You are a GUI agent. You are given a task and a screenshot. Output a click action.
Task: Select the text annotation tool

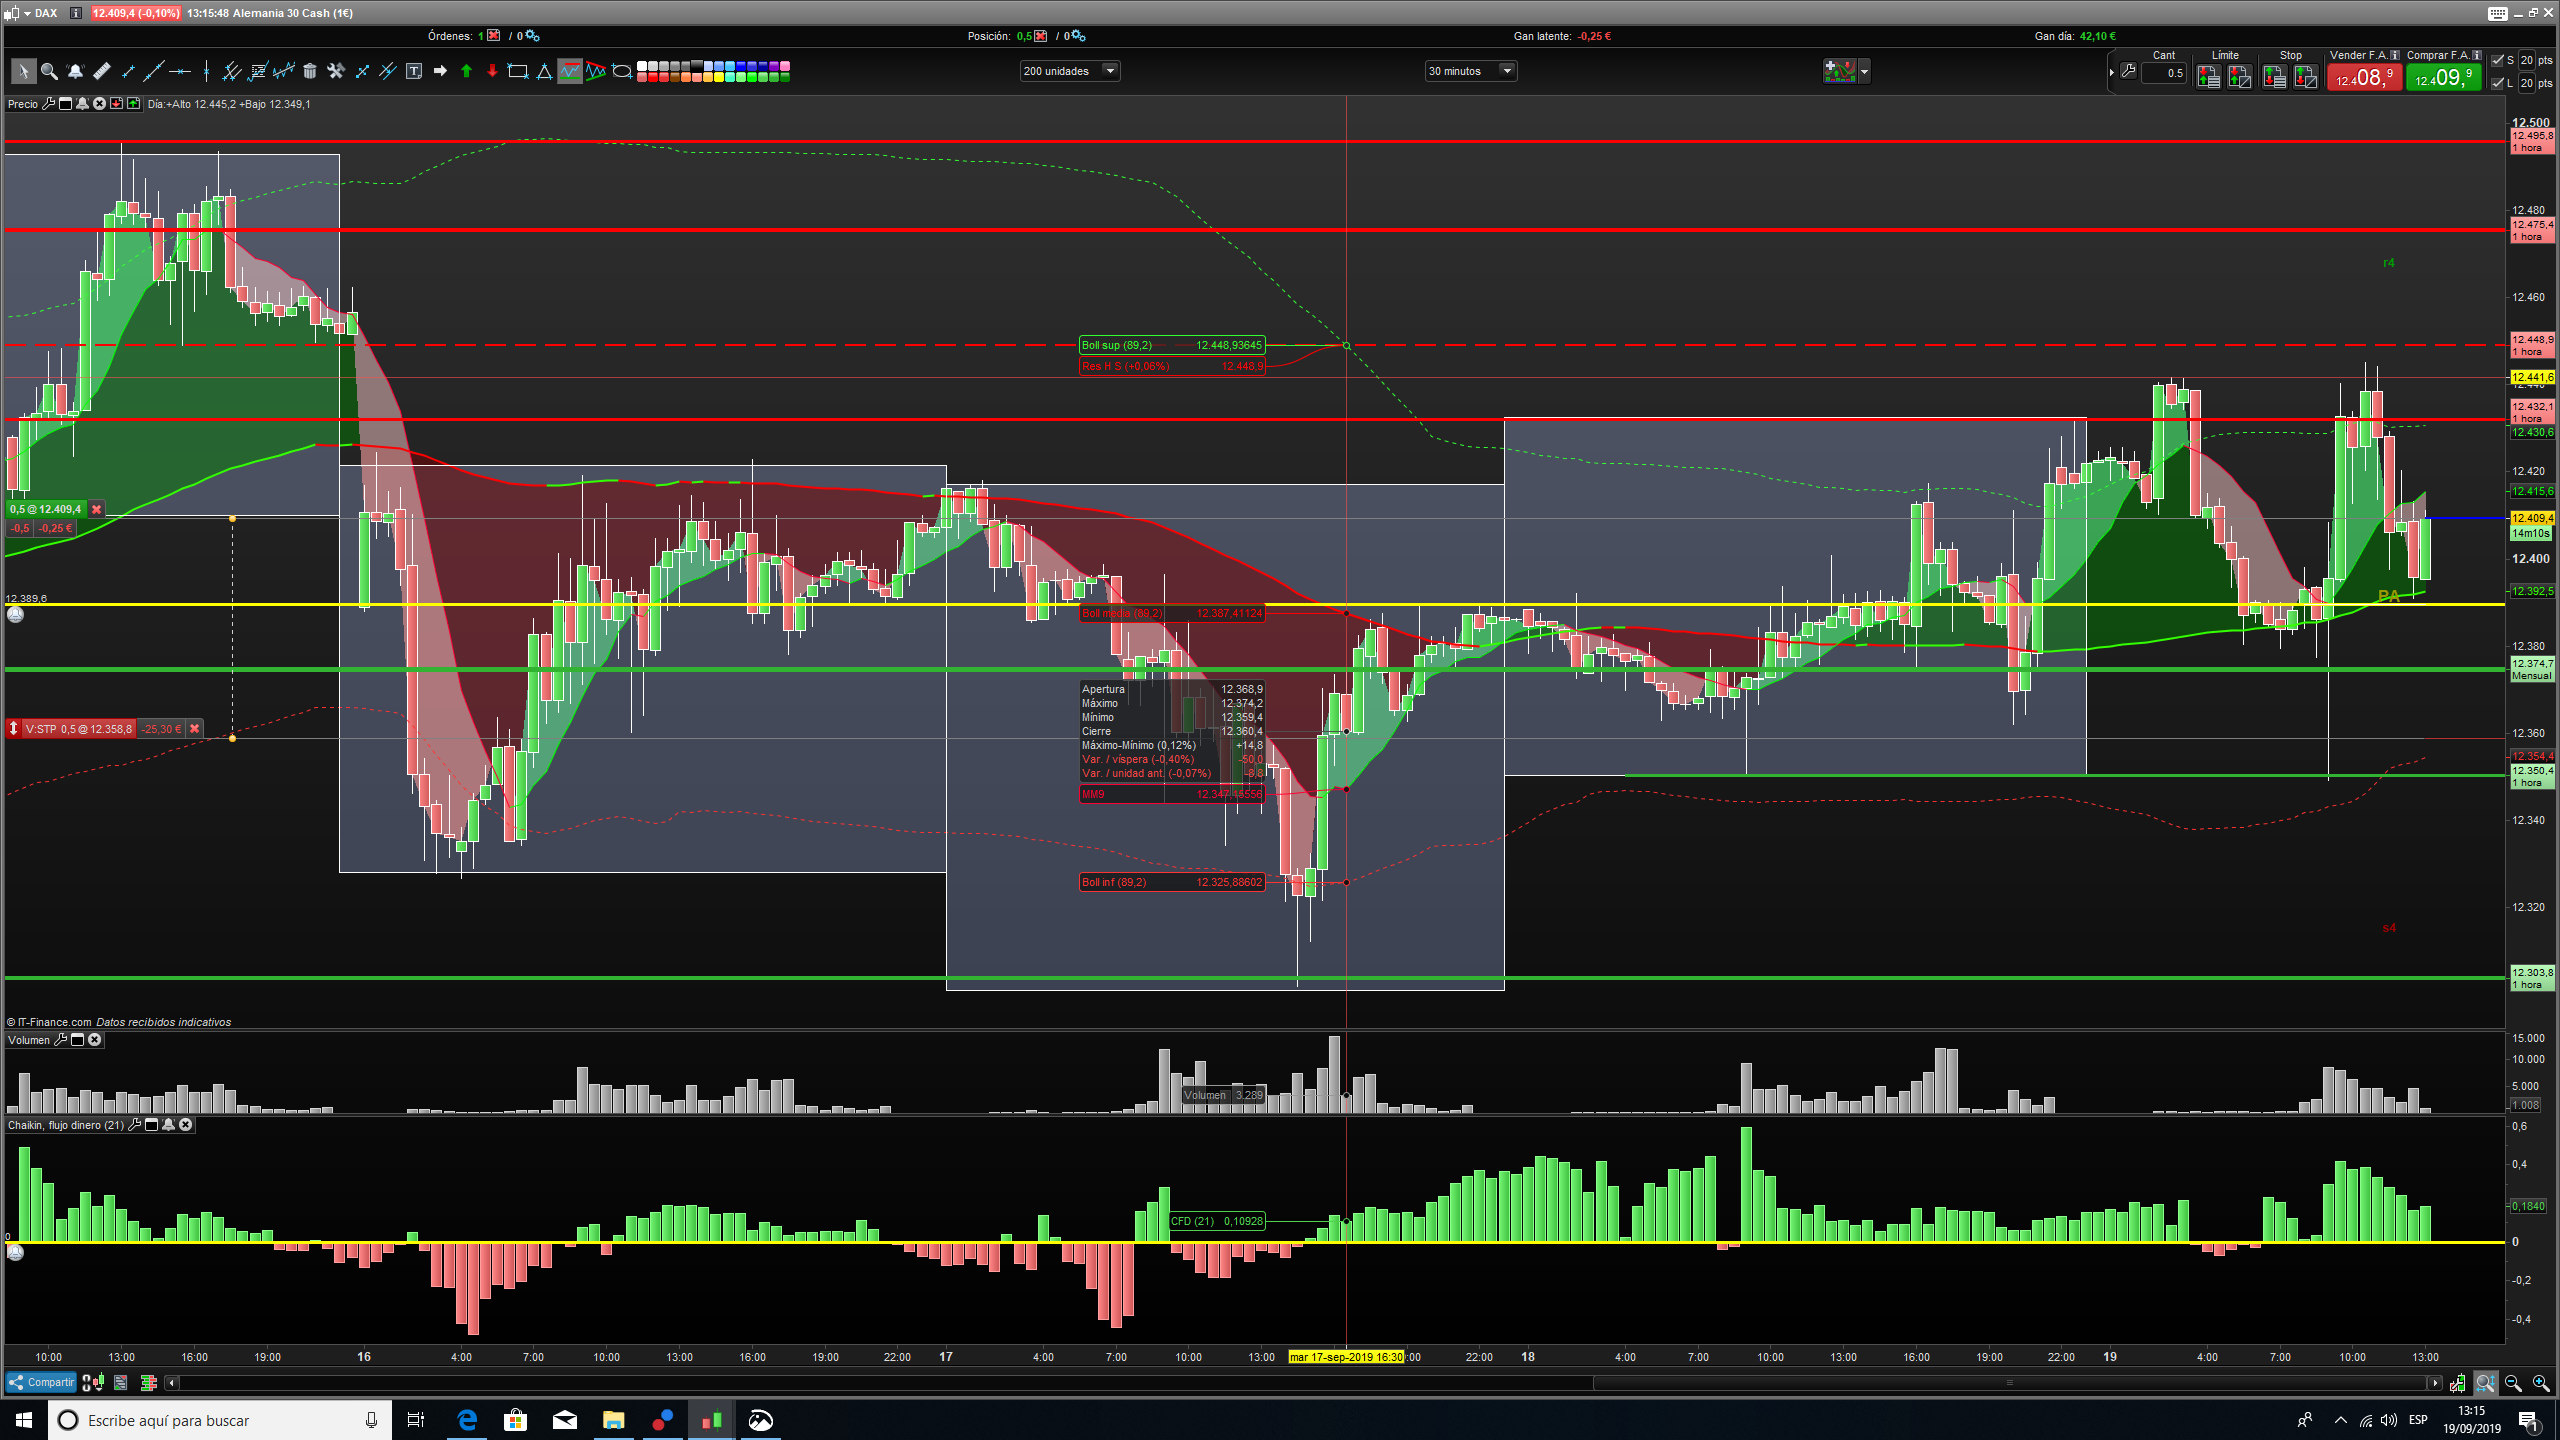[414, 71]
